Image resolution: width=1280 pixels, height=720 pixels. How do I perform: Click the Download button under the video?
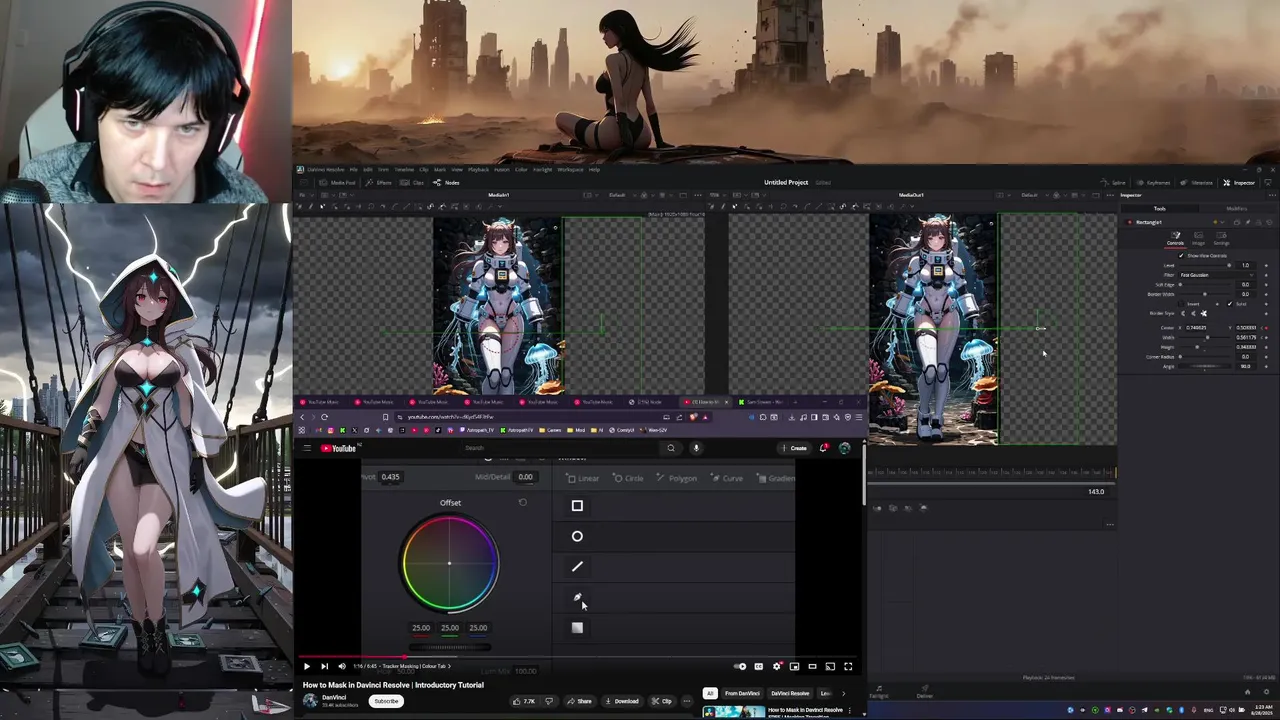pyautogui.click(x=622, y=701)
